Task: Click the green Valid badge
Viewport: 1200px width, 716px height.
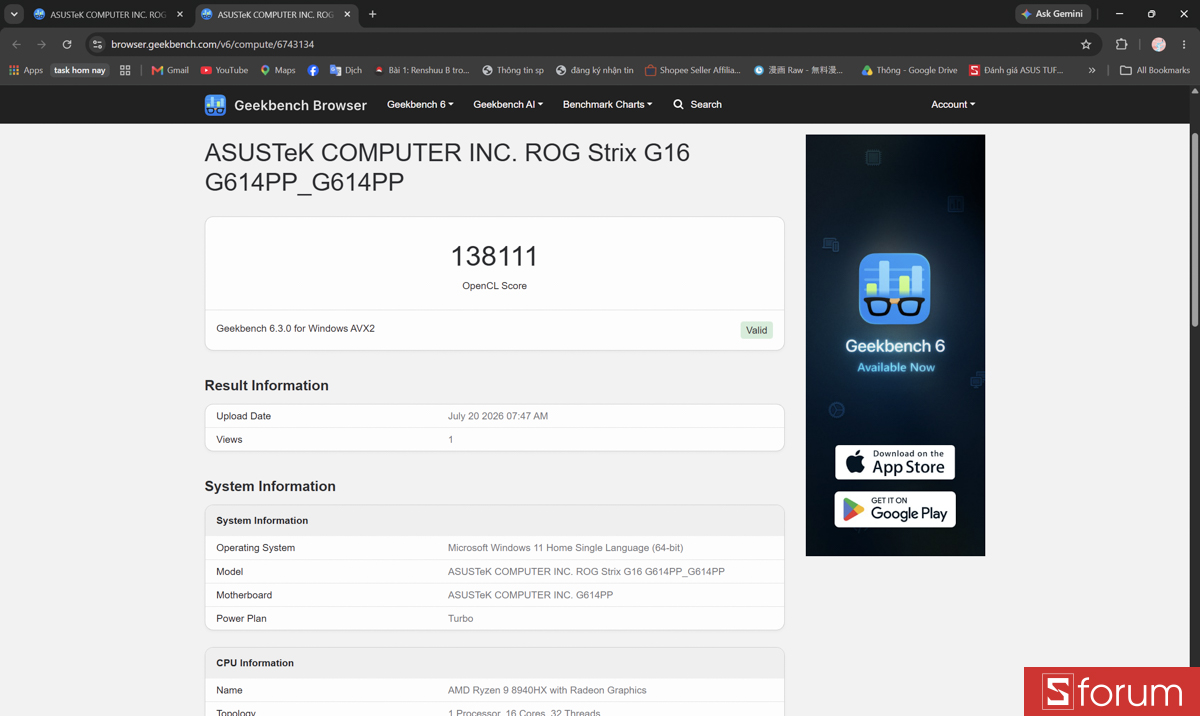Action: (757, 330)
